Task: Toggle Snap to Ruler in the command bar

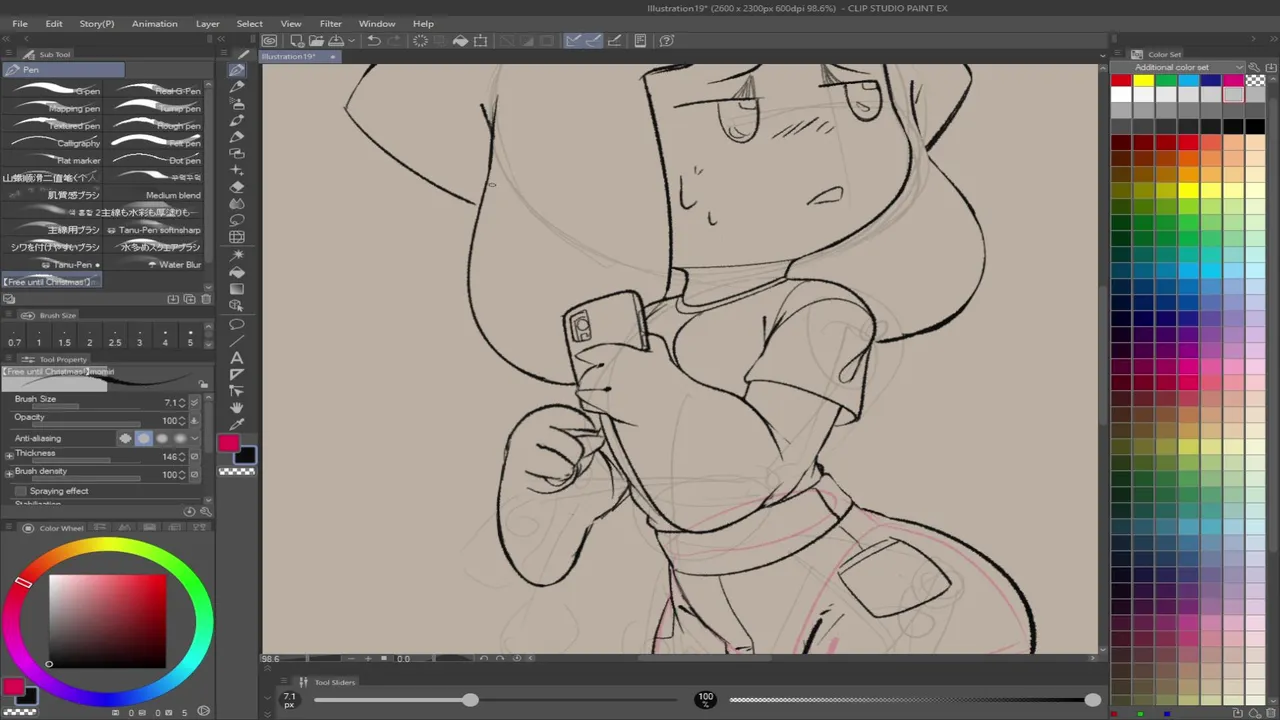Action: (574, 41)
